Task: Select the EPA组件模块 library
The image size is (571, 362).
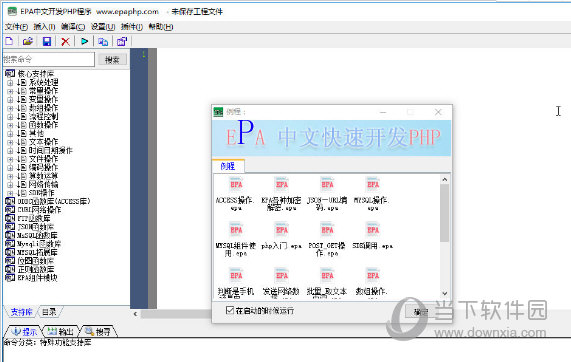Action: (32, 278)
